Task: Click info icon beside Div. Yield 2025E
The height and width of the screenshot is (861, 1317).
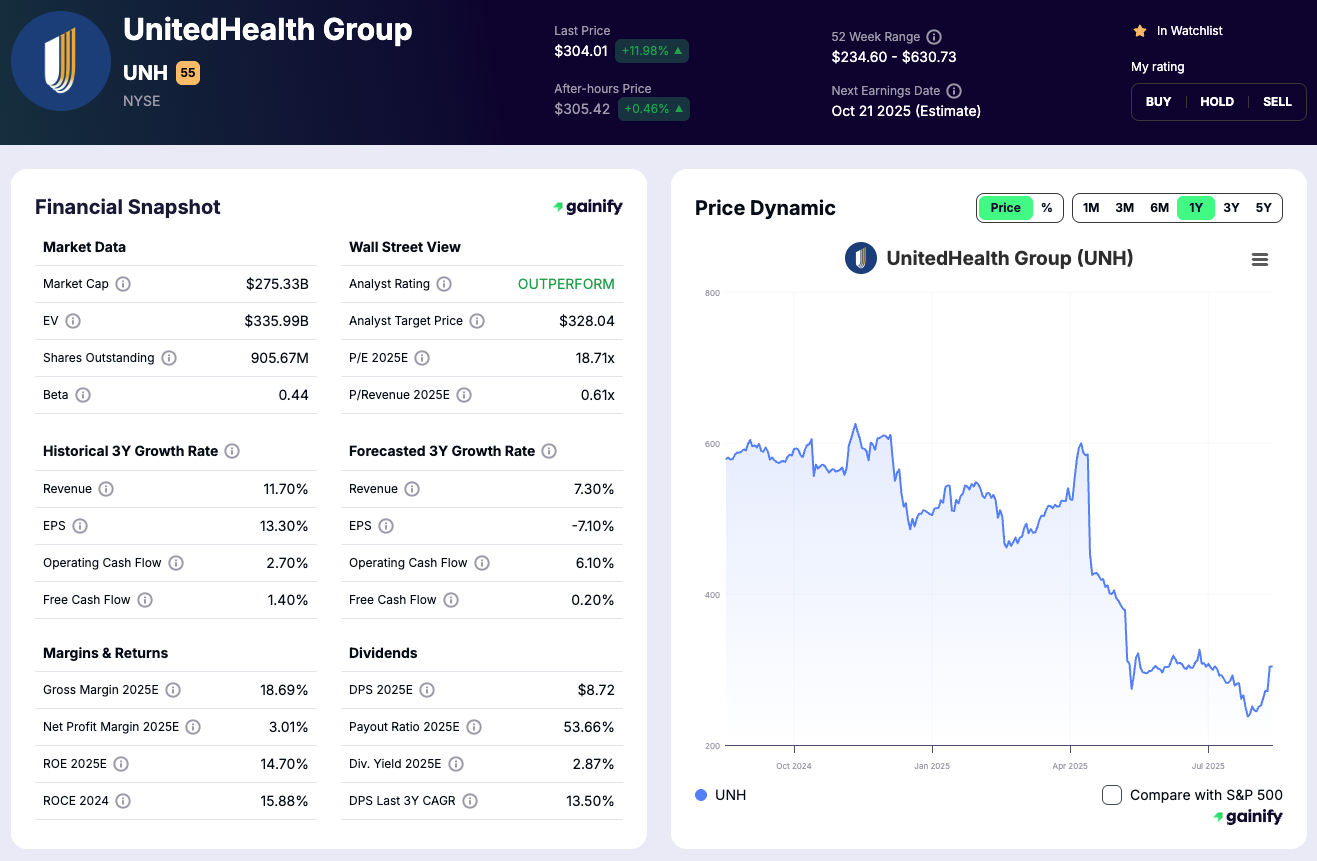Action: pos(456,764)
